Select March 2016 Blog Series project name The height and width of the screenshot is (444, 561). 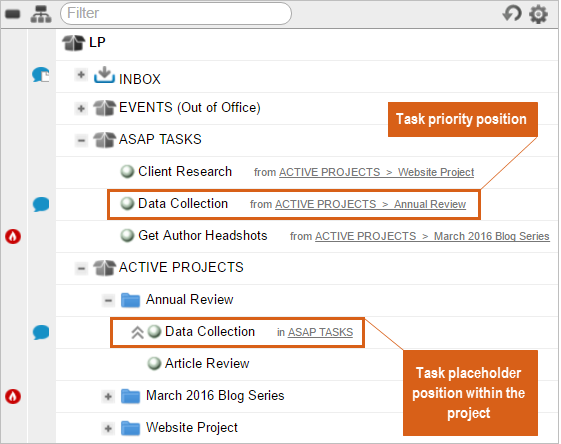pyautogui.click(x=215, y=395)
